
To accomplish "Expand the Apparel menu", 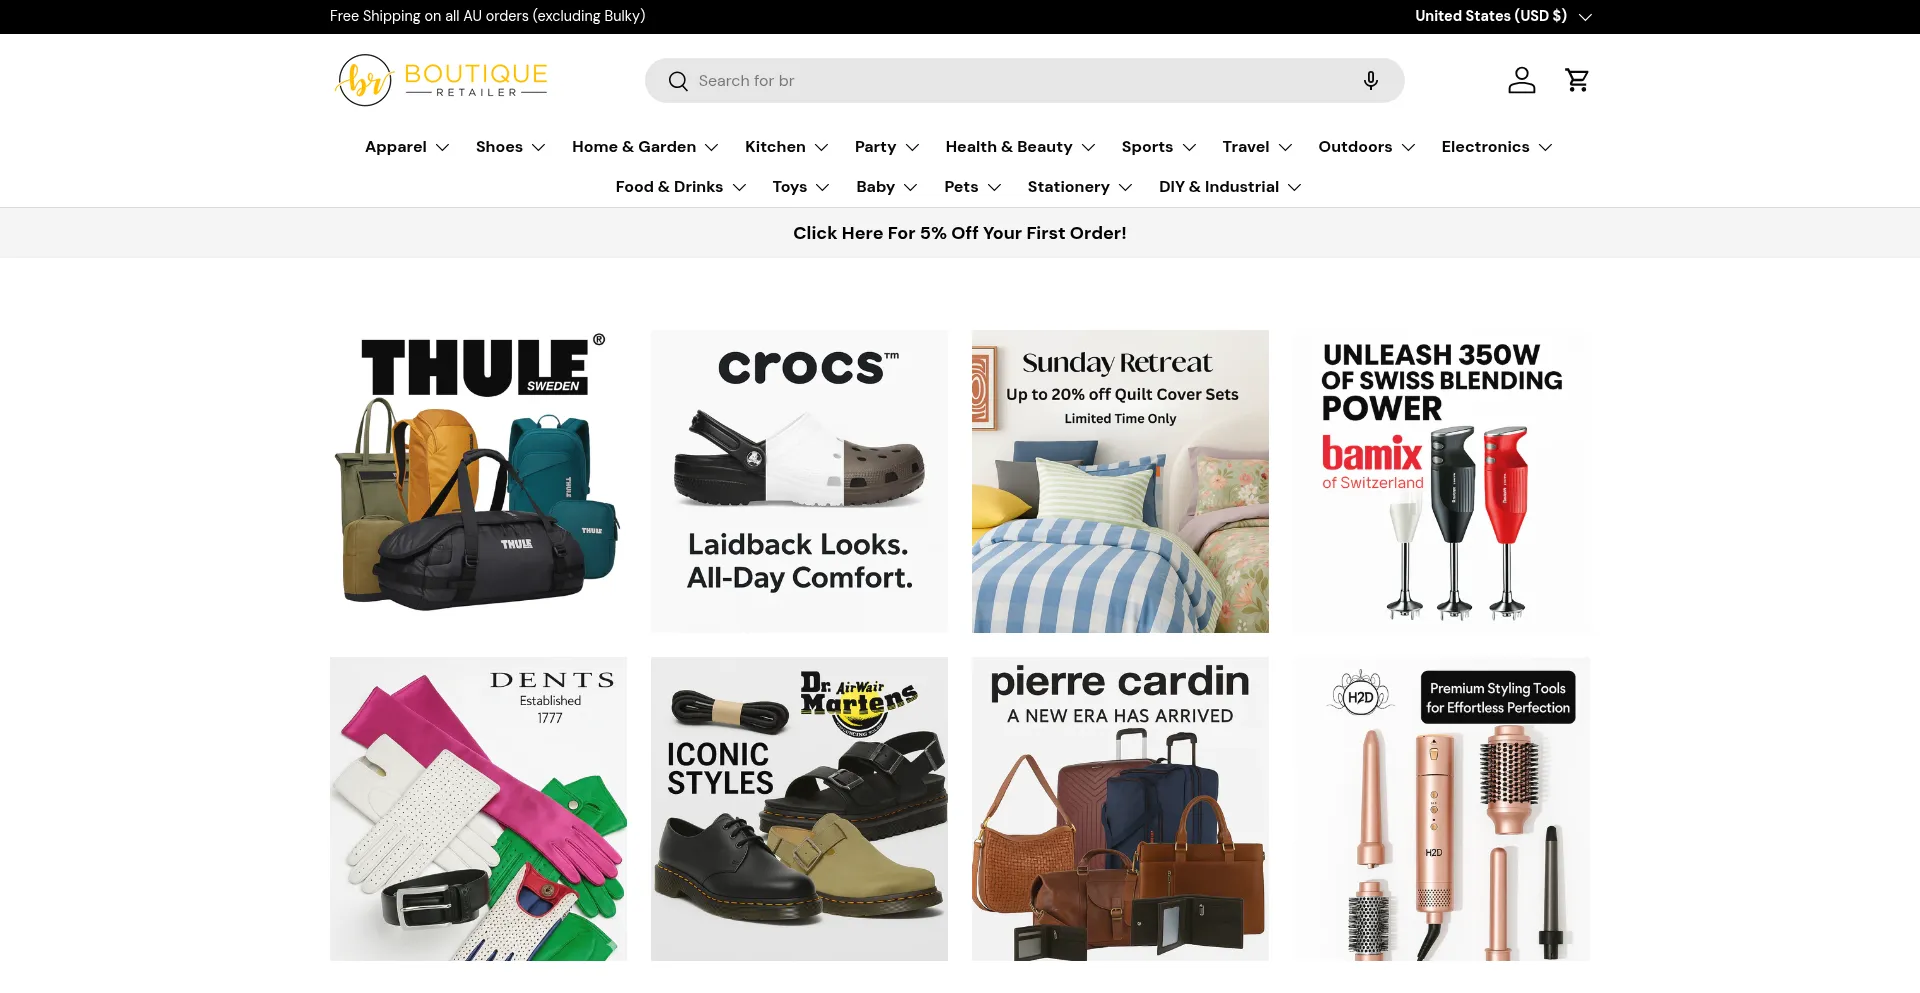I will click(407, 147).
